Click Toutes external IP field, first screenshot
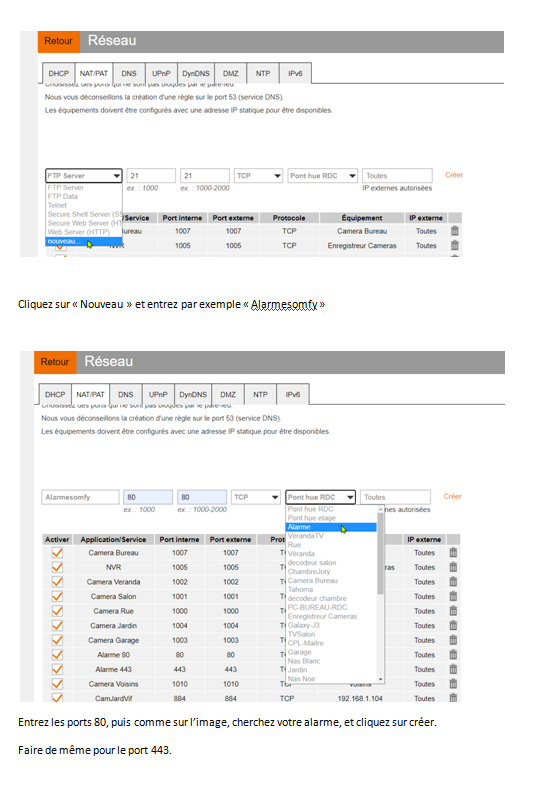The image size is (543, 790). (397, 176)
